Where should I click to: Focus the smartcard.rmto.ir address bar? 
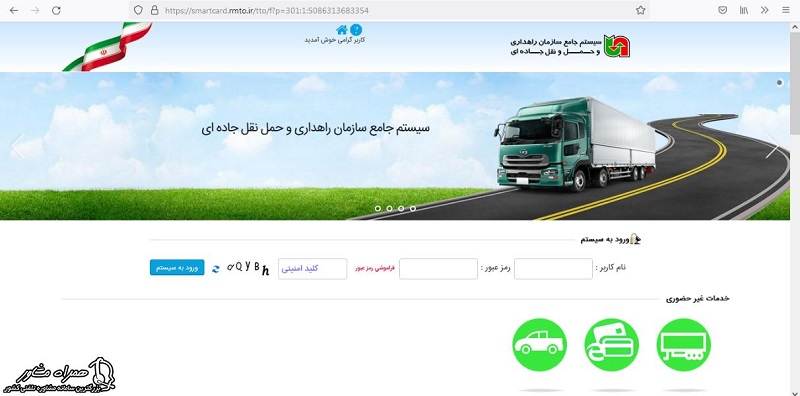point(388,10)
